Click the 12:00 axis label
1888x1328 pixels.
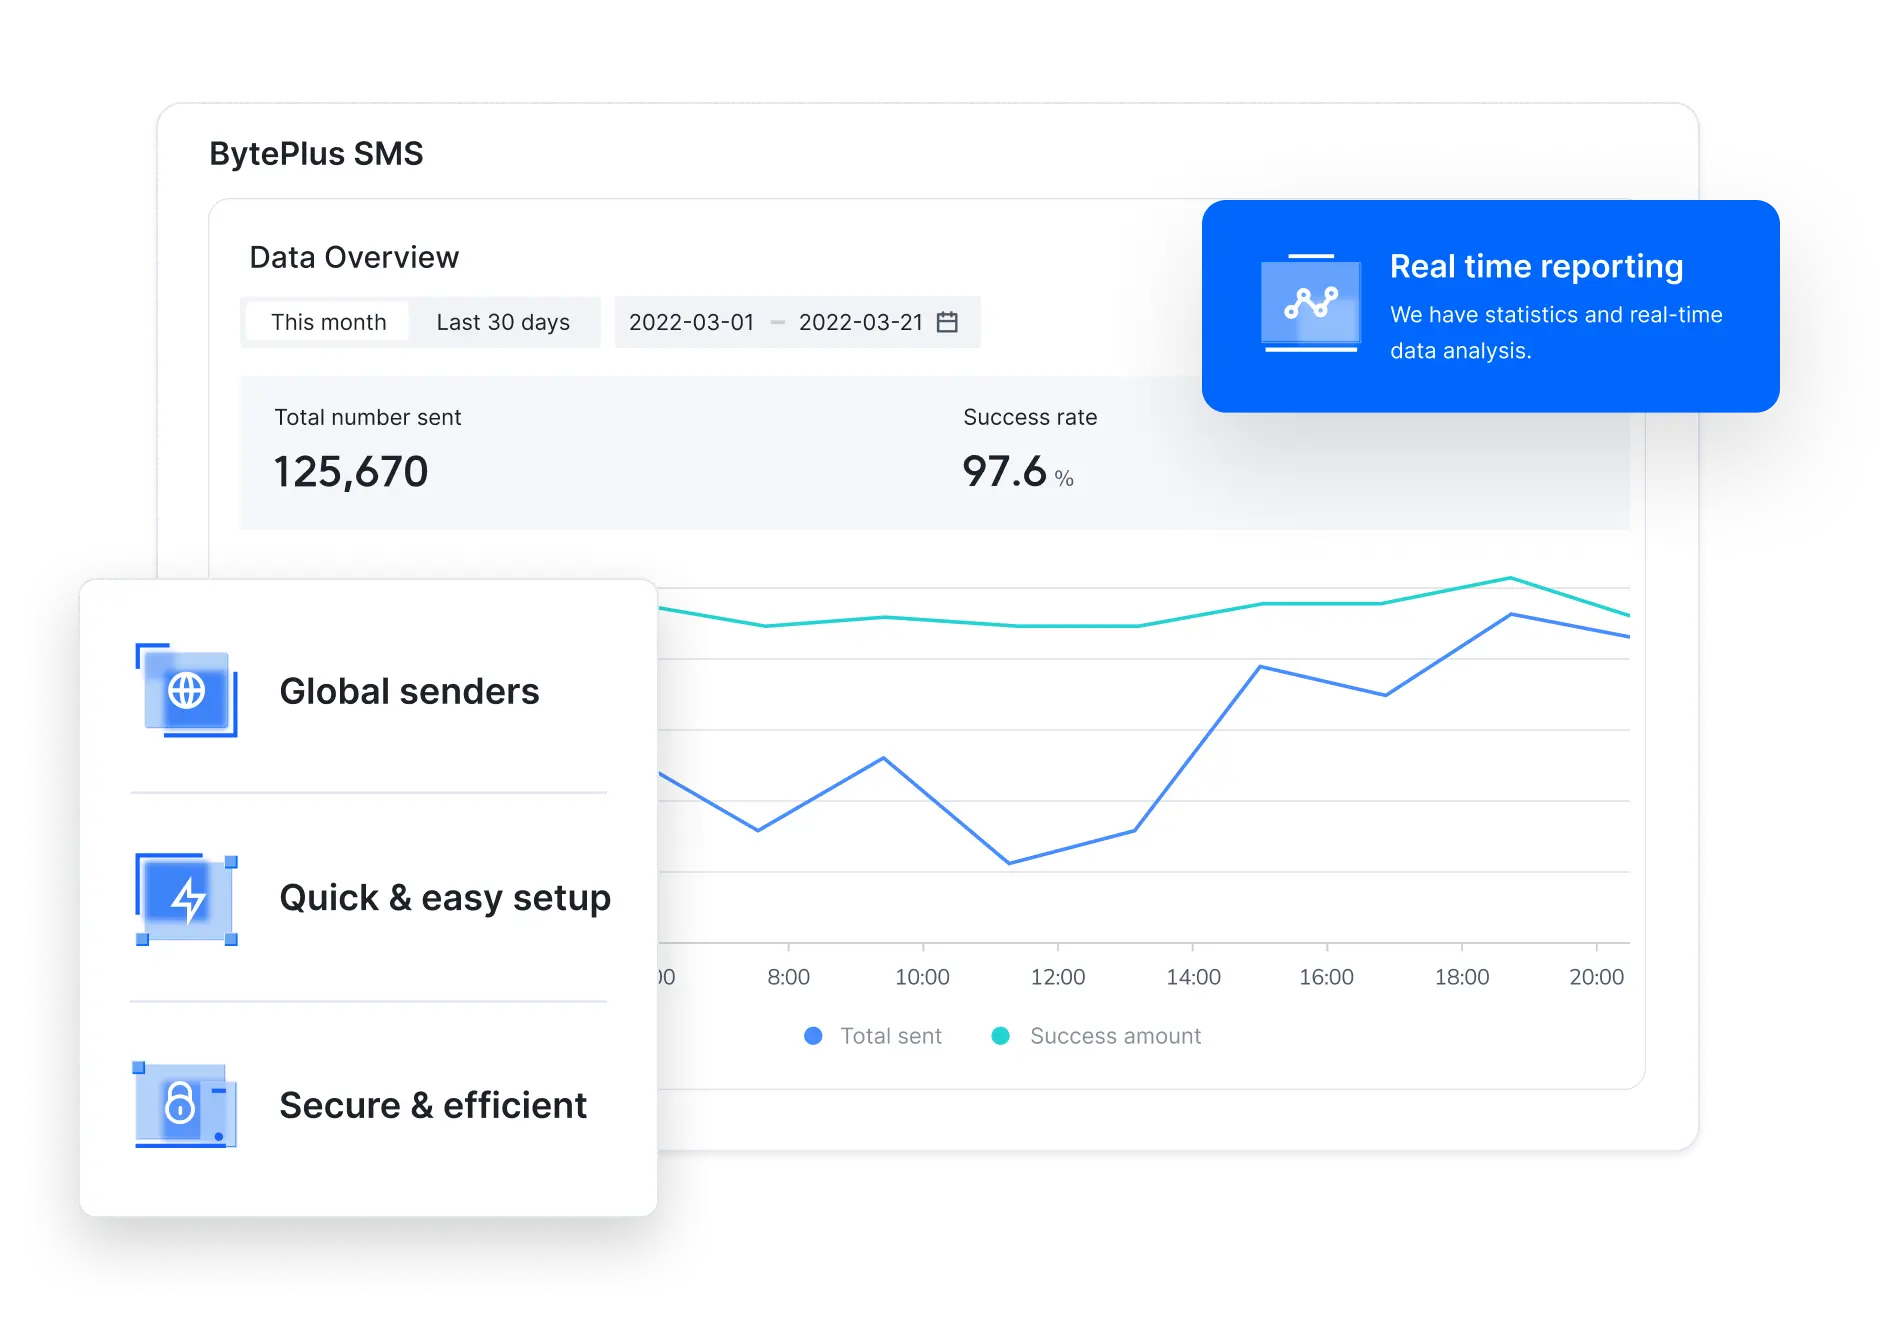tap(1058, 977)
